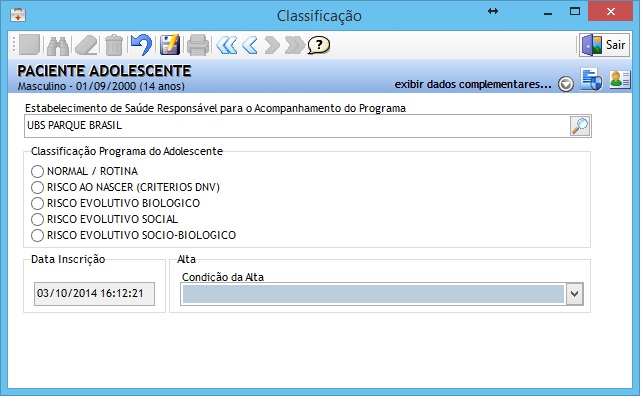Image resolution: width=643 pixels, height=396 pixels.
Task: Click magnifier to search health establishment
Action: tap(580, 126)
